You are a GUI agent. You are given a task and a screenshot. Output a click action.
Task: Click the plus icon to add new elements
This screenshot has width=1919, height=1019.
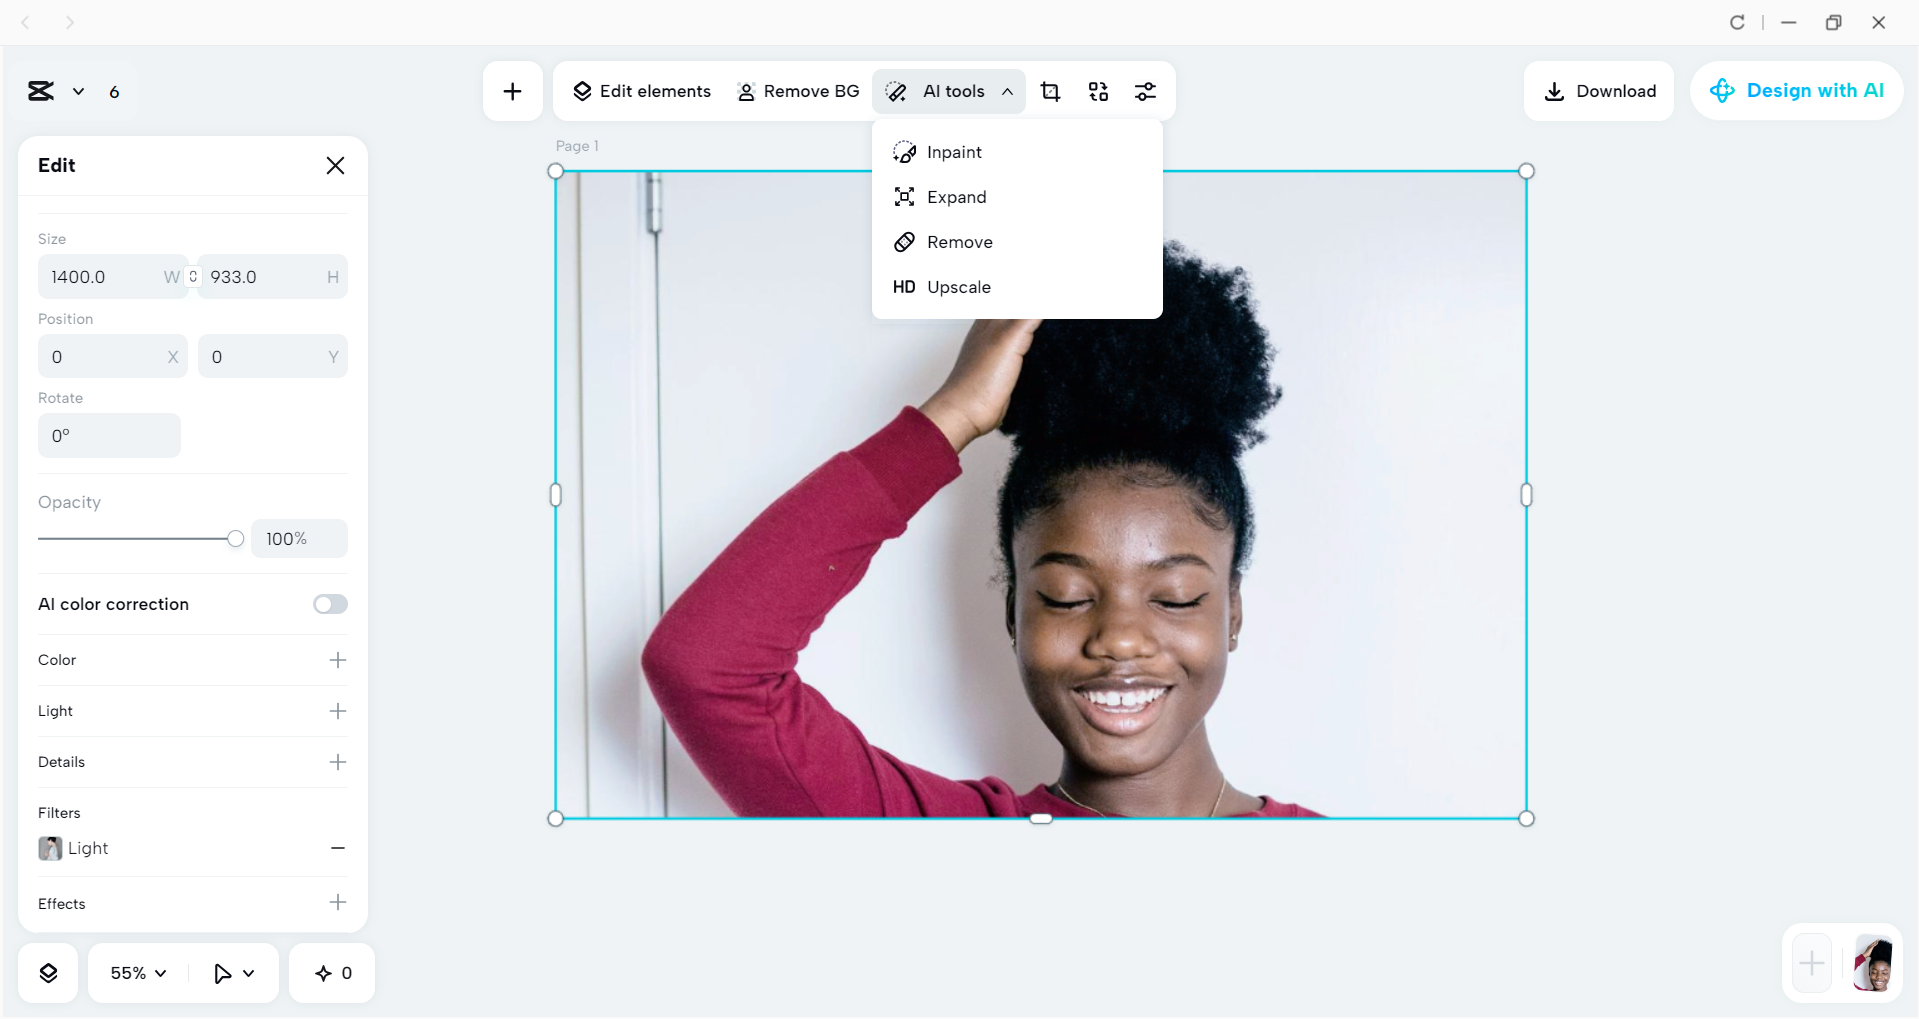(511, 91)
